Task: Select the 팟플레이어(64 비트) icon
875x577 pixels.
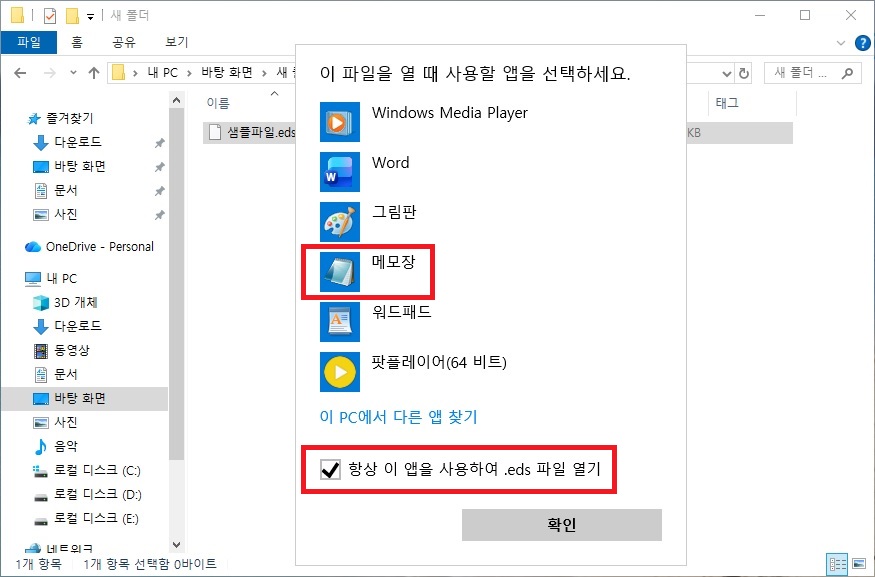Action: coord(339,372)
